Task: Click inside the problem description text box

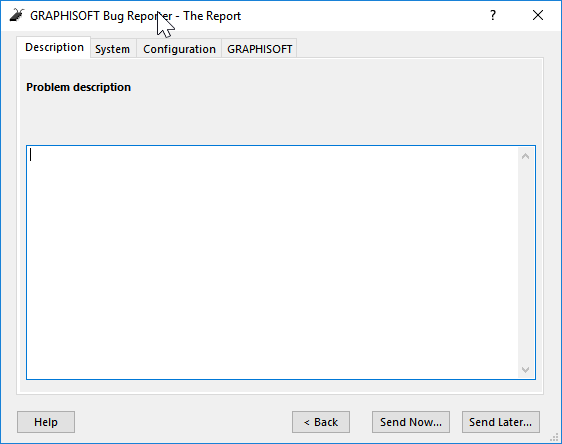Action: (272, 262)
